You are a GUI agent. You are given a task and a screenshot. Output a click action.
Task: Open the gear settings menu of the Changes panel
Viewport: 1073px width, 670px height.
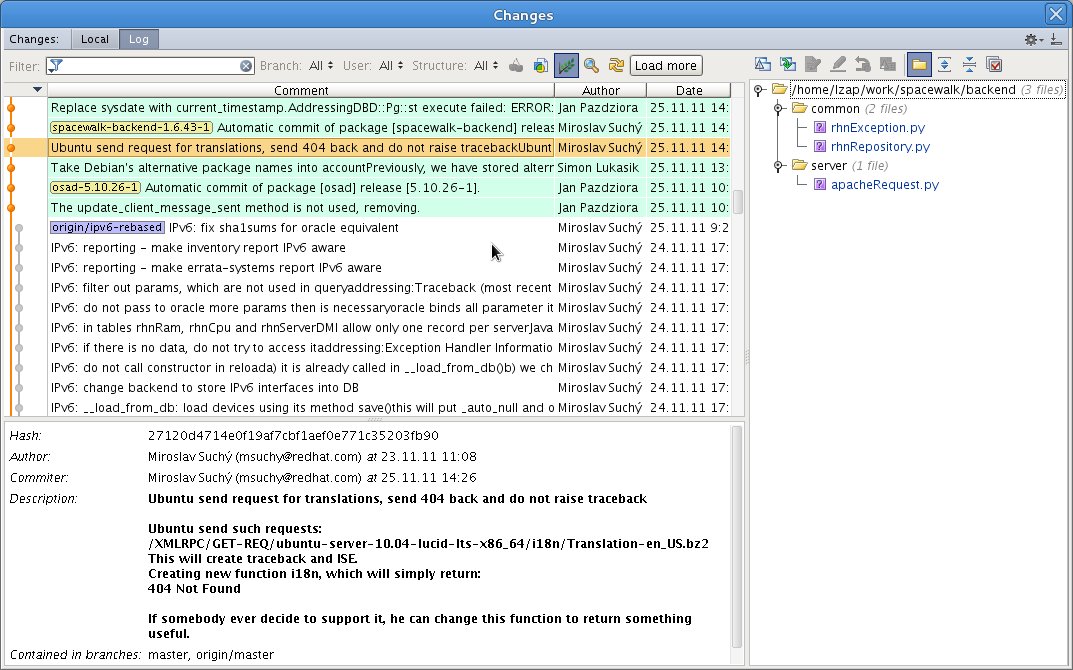(1033, 40)
